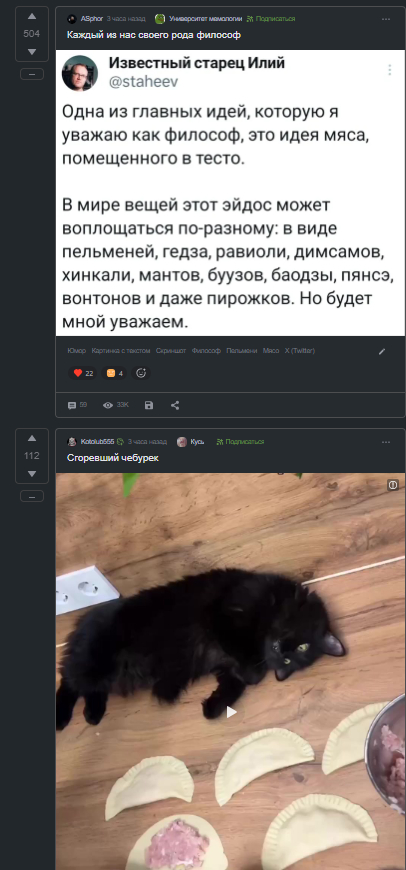Select the «Пельмени» tag
This screenshot has height=870, width=406.
pyautogui.click(x=242, y=351)
